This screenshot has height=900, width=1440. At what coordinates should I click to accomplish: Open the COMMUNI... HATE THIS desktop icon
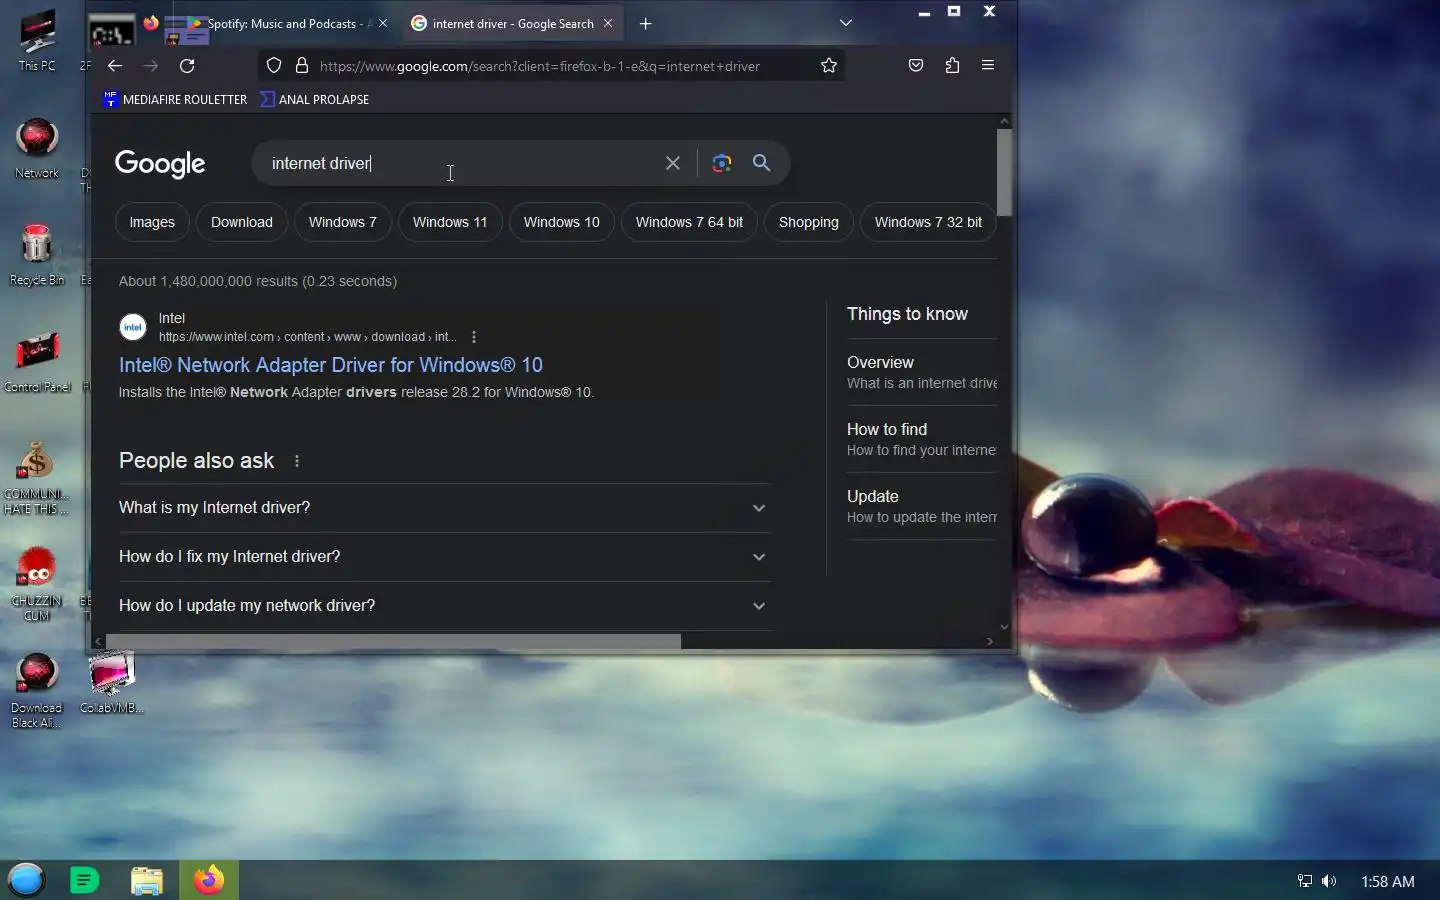pyautogui.click(x=37, y=478)
